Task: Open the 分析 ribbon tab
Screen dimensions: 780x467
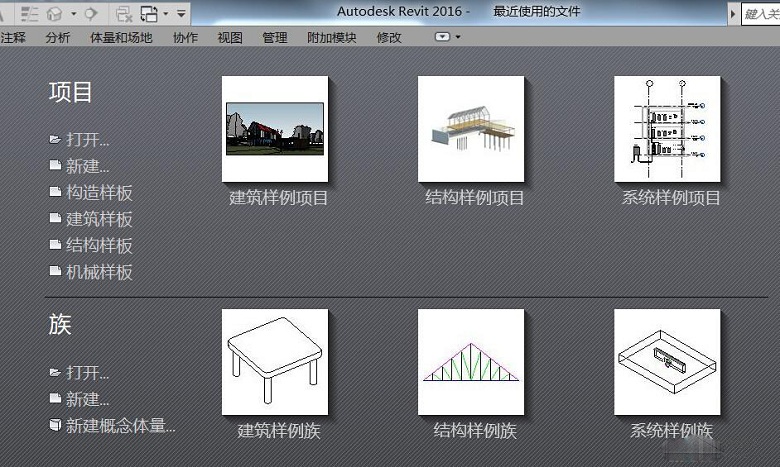Action: pyautogui.click(x=58, y=37)
